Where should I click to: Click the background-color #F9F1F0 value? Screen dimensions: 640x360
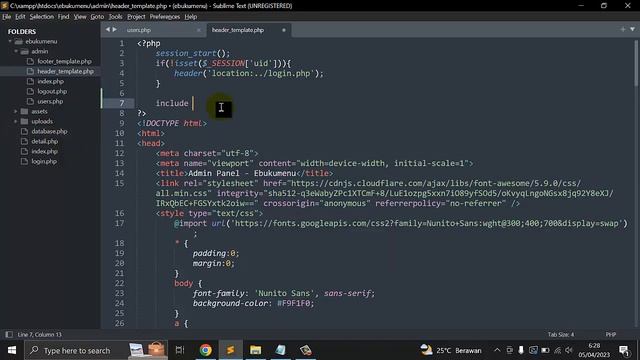(x=293, y=303)
